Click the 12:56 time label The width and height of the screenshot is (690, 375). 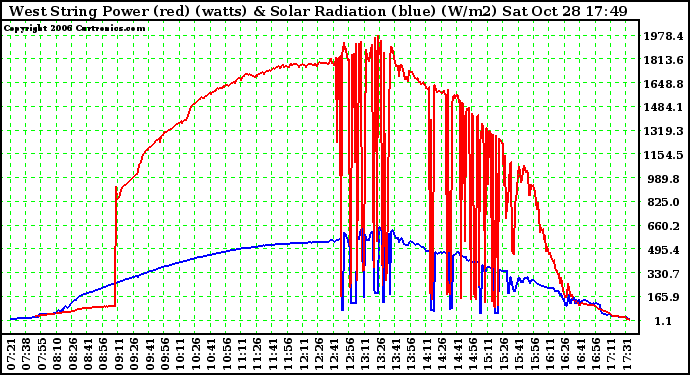350,354
